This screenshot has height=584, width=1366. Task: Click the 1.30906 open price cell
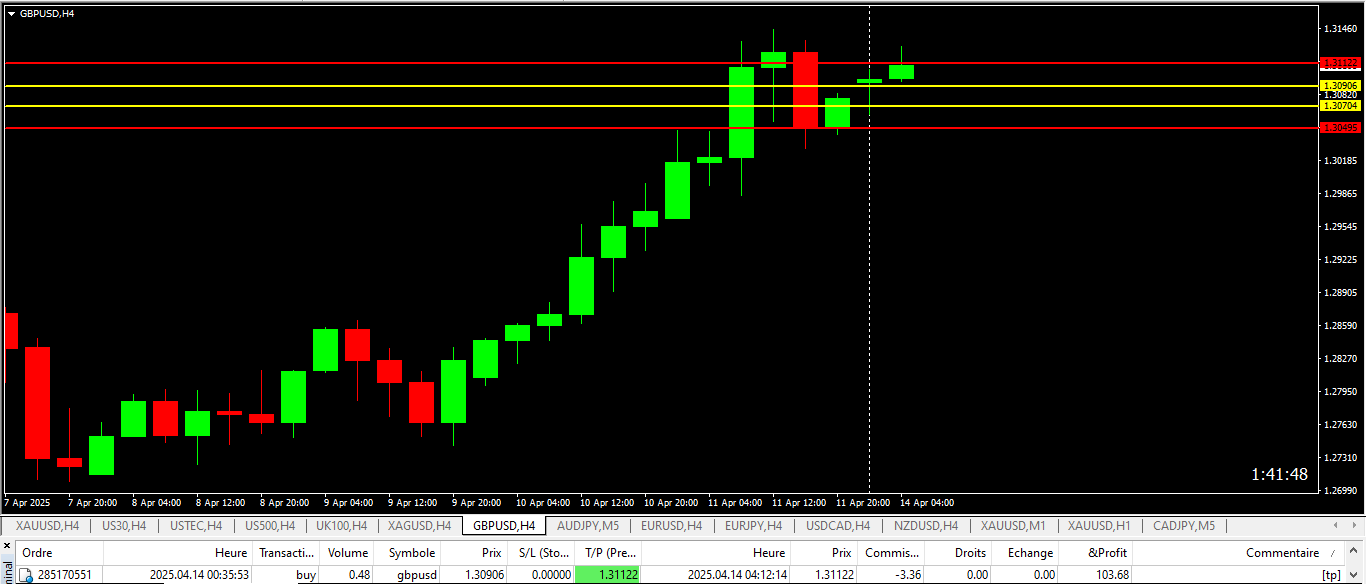coord(483,575)
